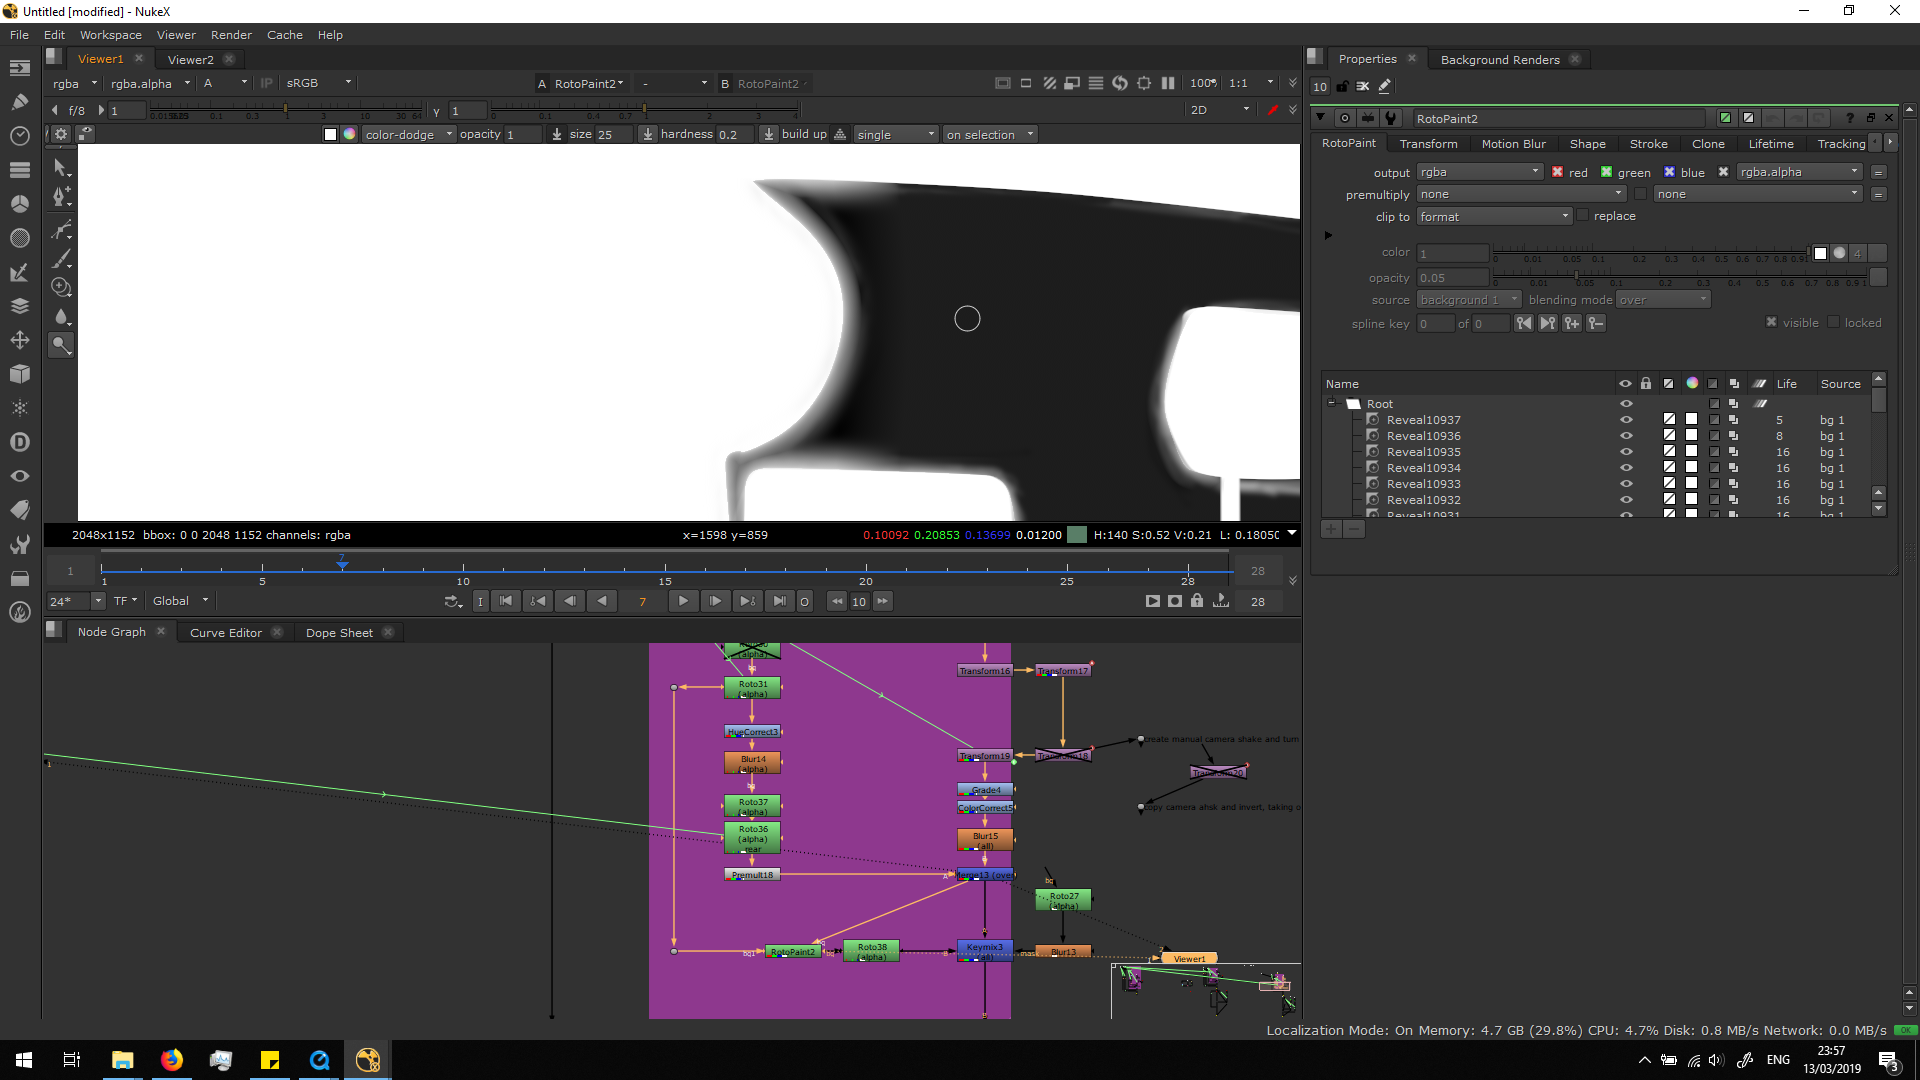Open the Draw nodes menu icon
Screen dimensions: 1920x1080
19,101
